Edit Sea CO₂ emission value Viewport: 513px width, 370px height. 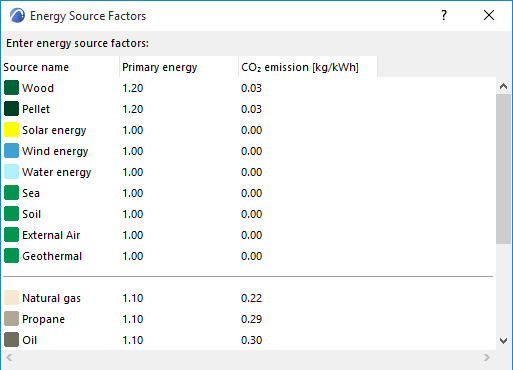tap(252, 193)
